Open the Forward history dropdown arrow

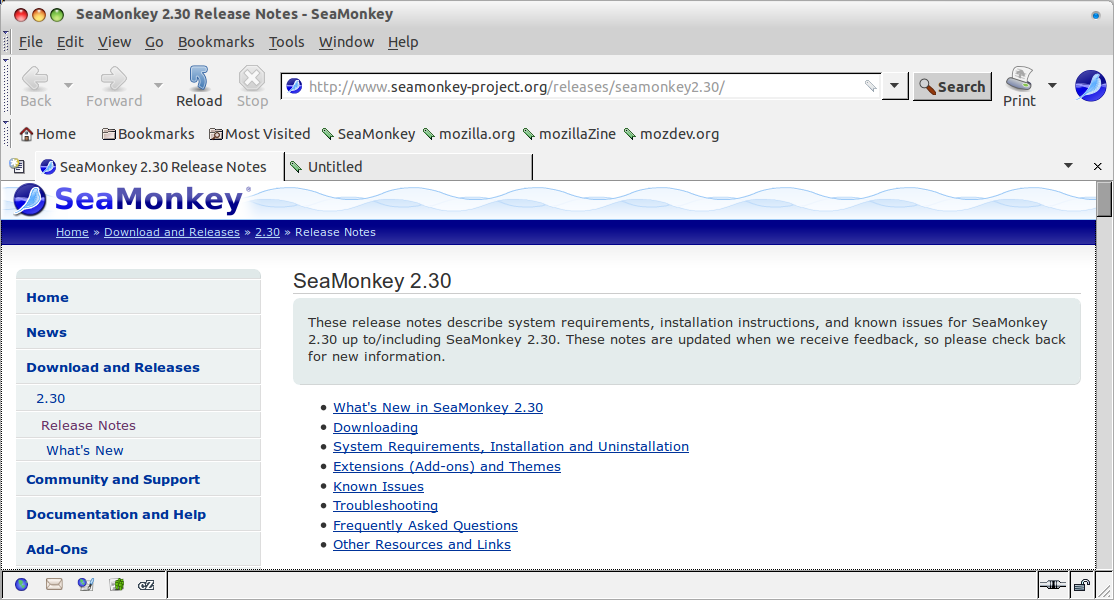158,85
